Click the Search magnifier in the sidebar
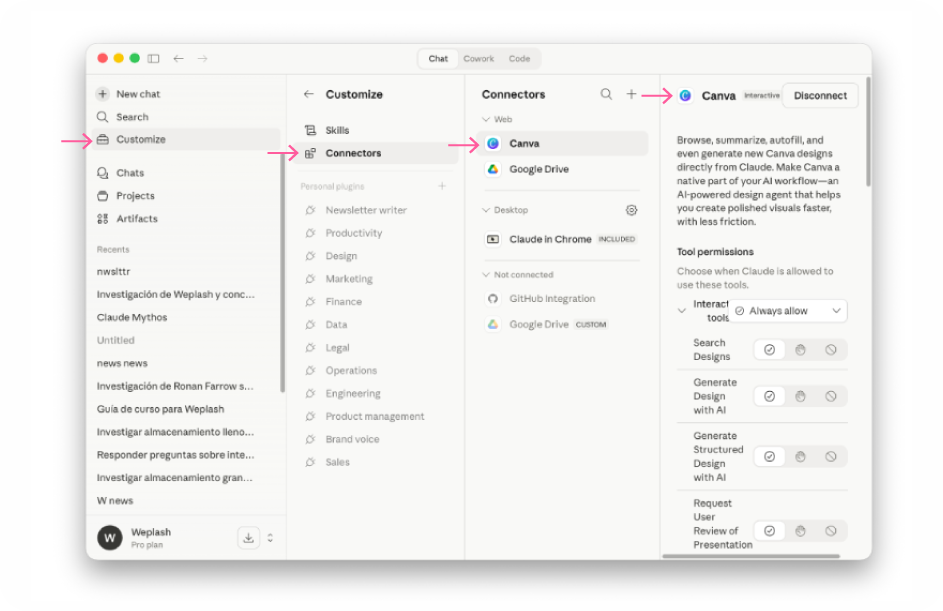The height and width of the screenshot is (611, 943). coord(103,117)
